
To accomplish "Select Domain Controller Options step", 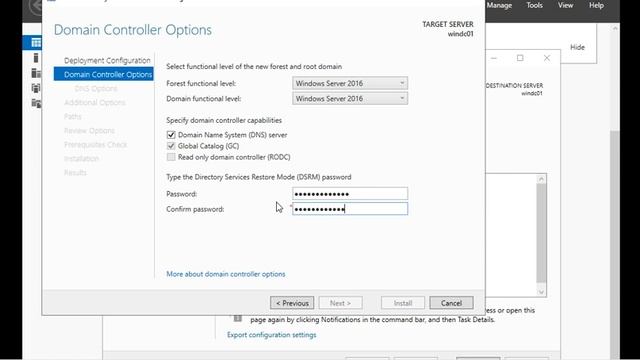I will pos(104,74).
